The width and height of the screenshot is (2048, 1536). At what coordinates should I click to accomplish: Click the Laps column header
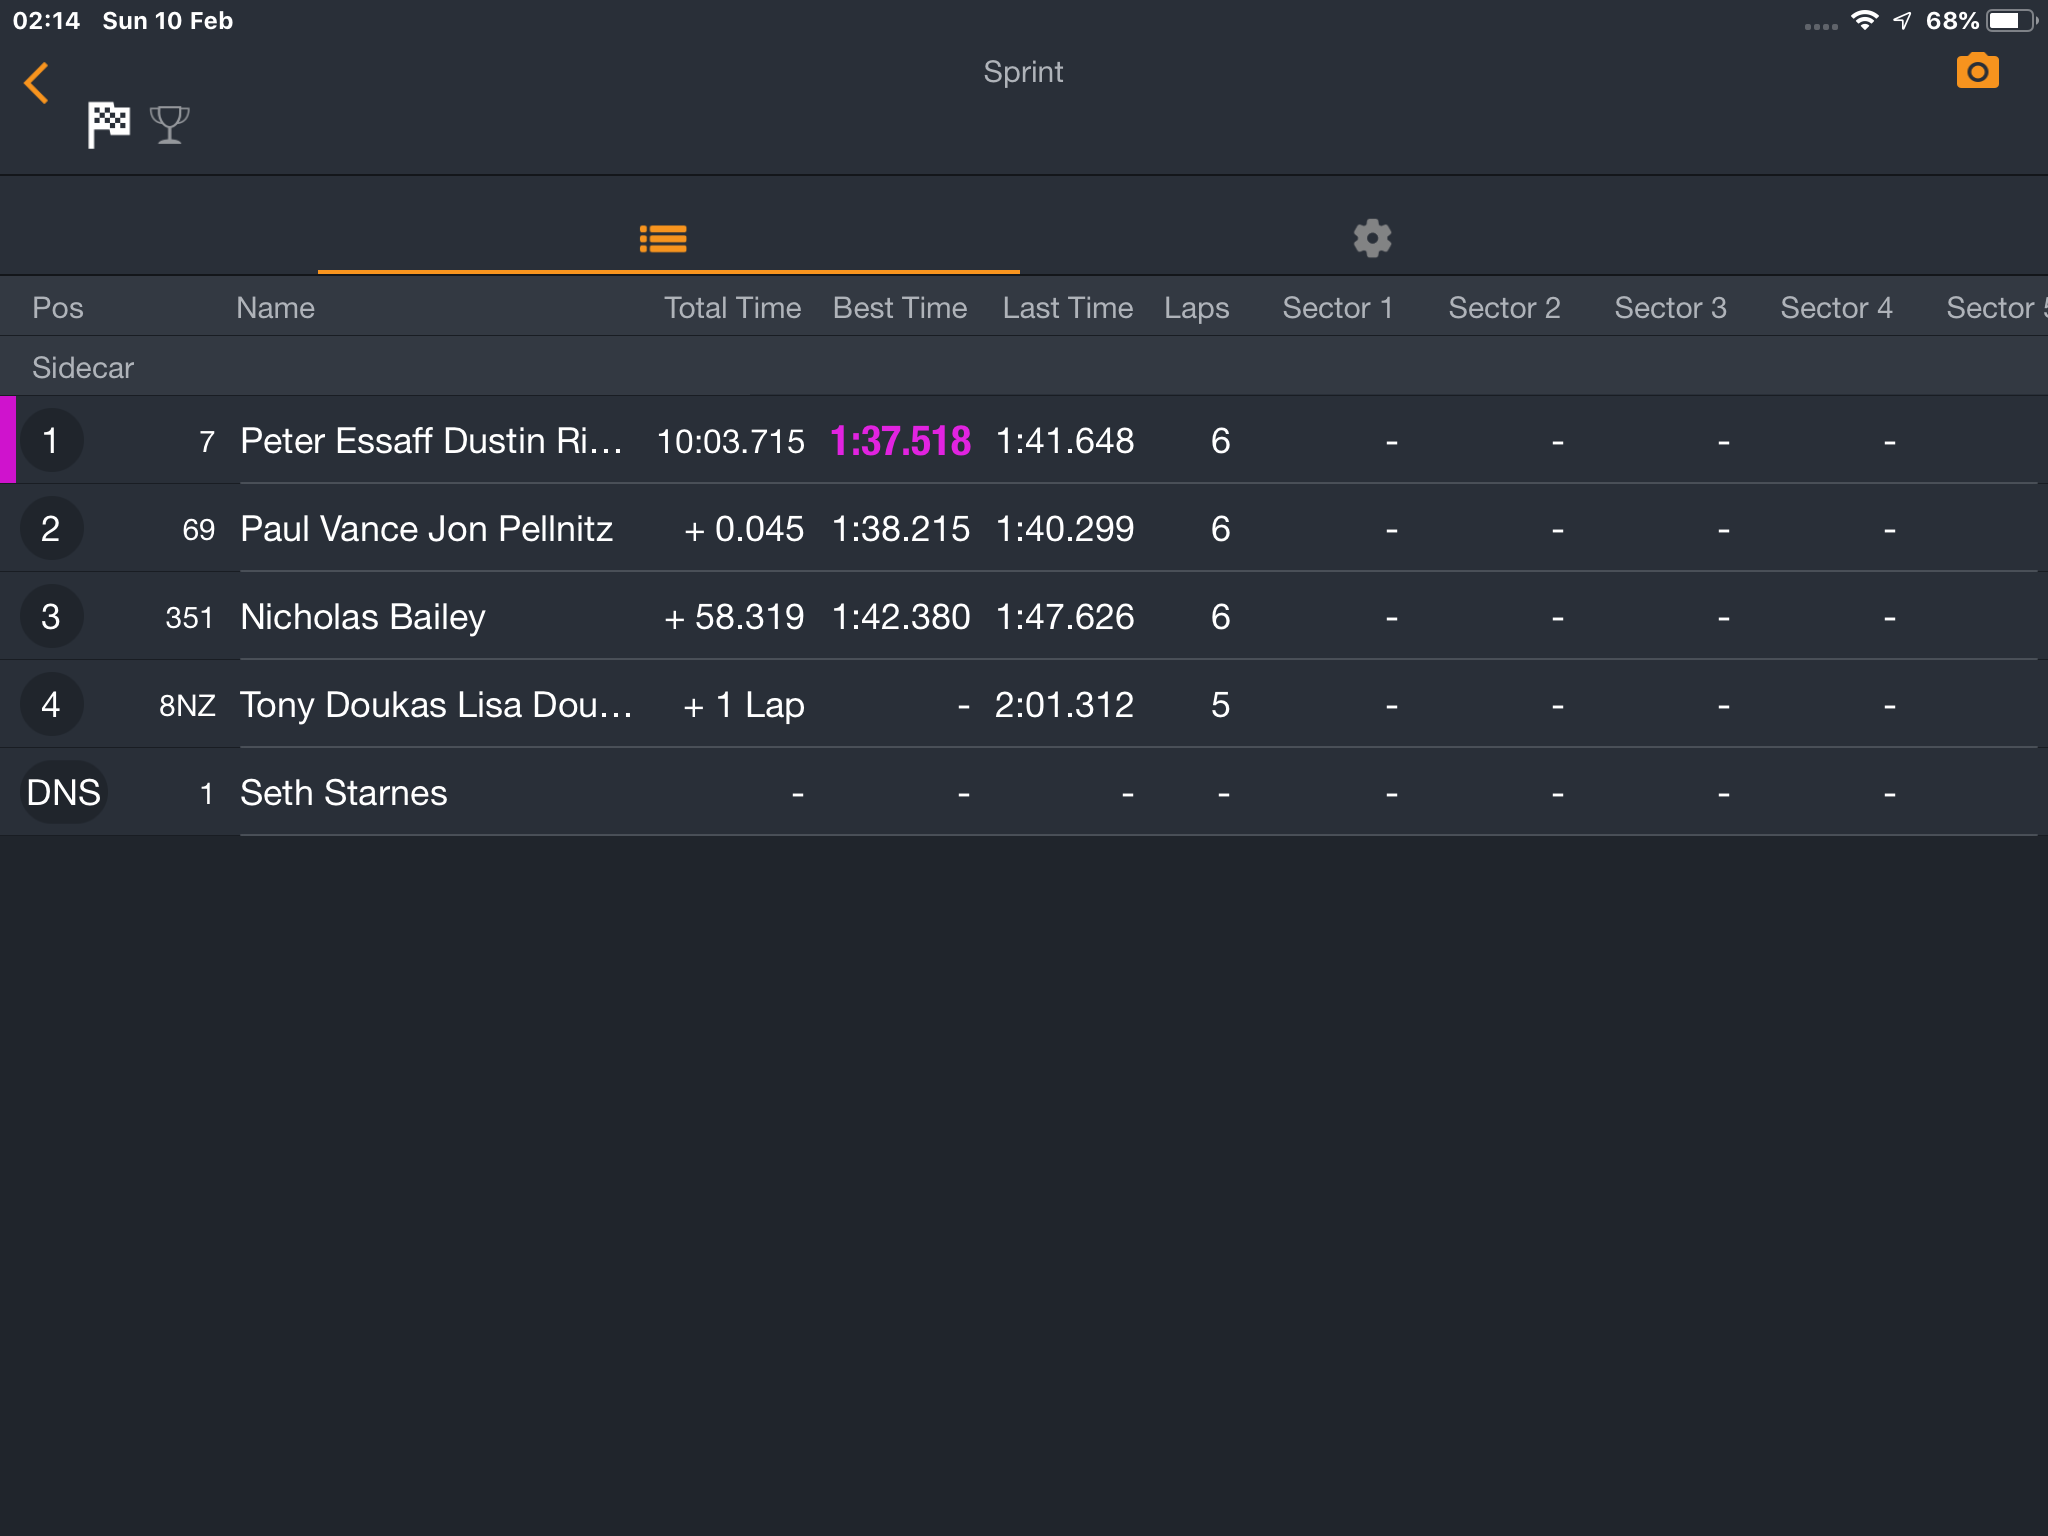[x=1196, y=308]
